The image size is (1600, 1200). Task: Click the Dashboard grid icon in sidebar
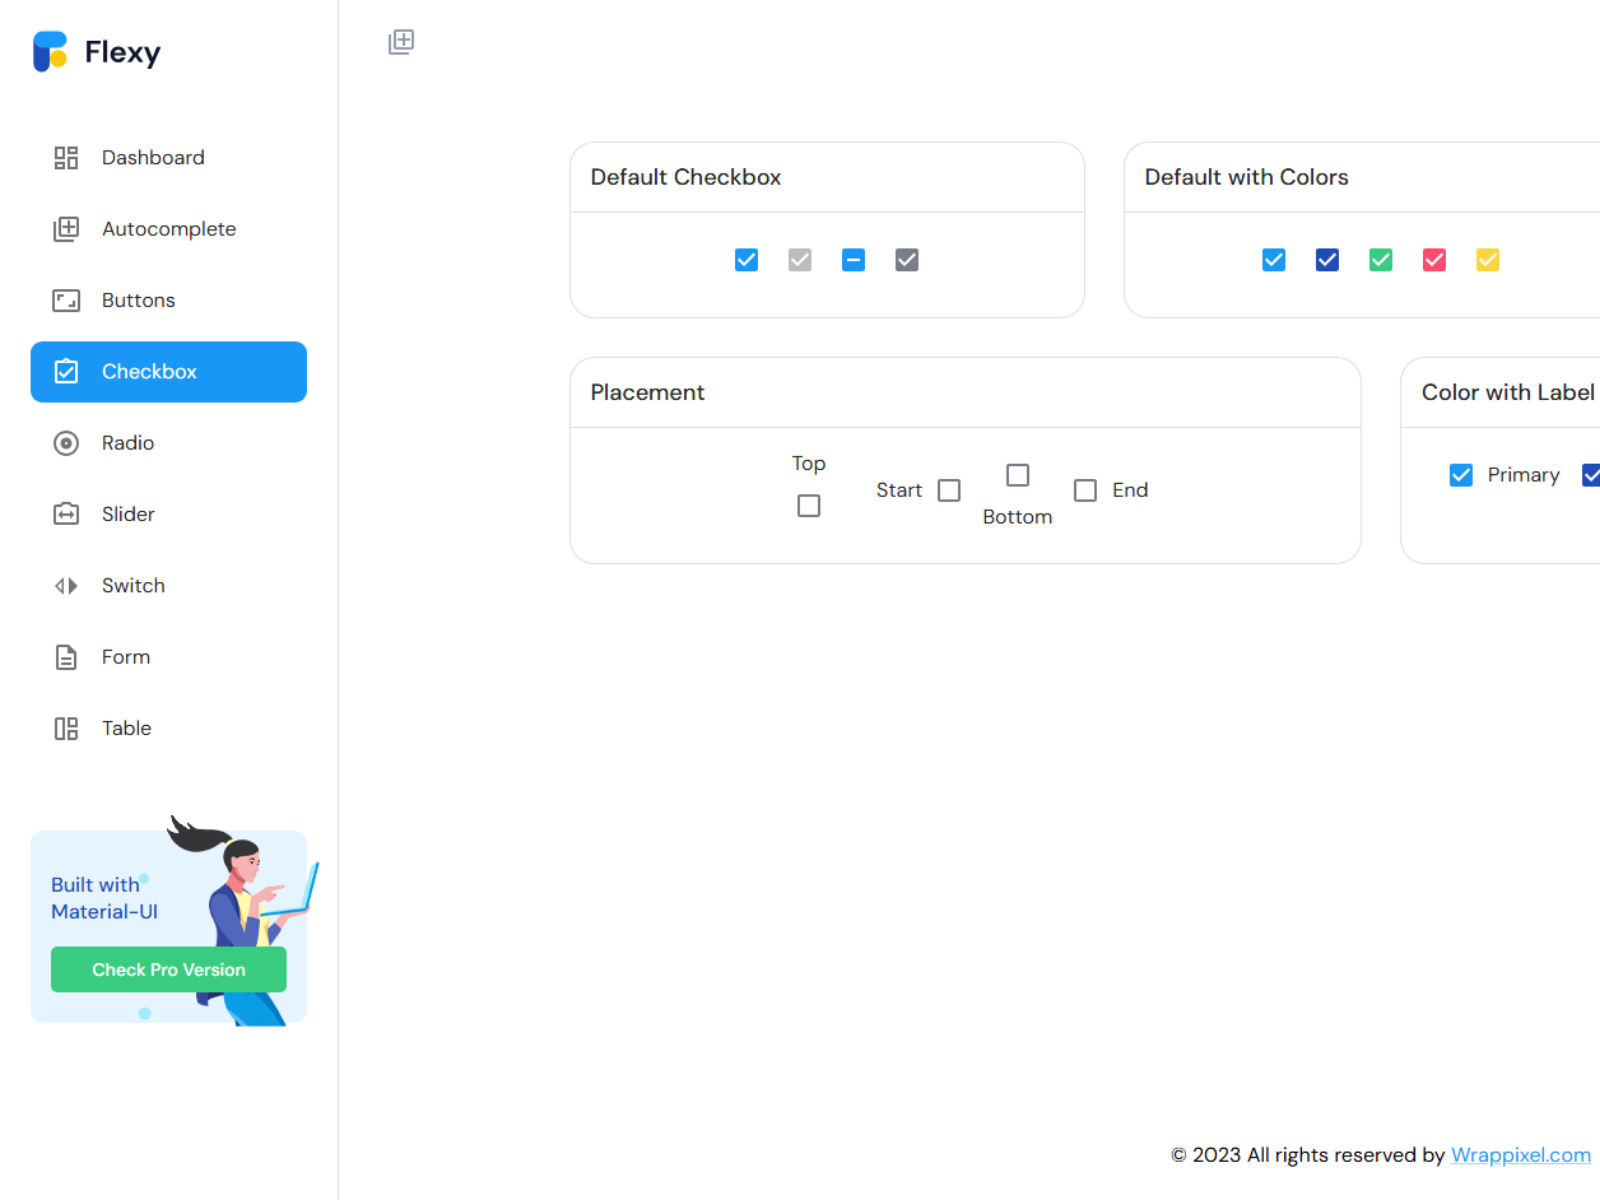[x=66, y=158]
